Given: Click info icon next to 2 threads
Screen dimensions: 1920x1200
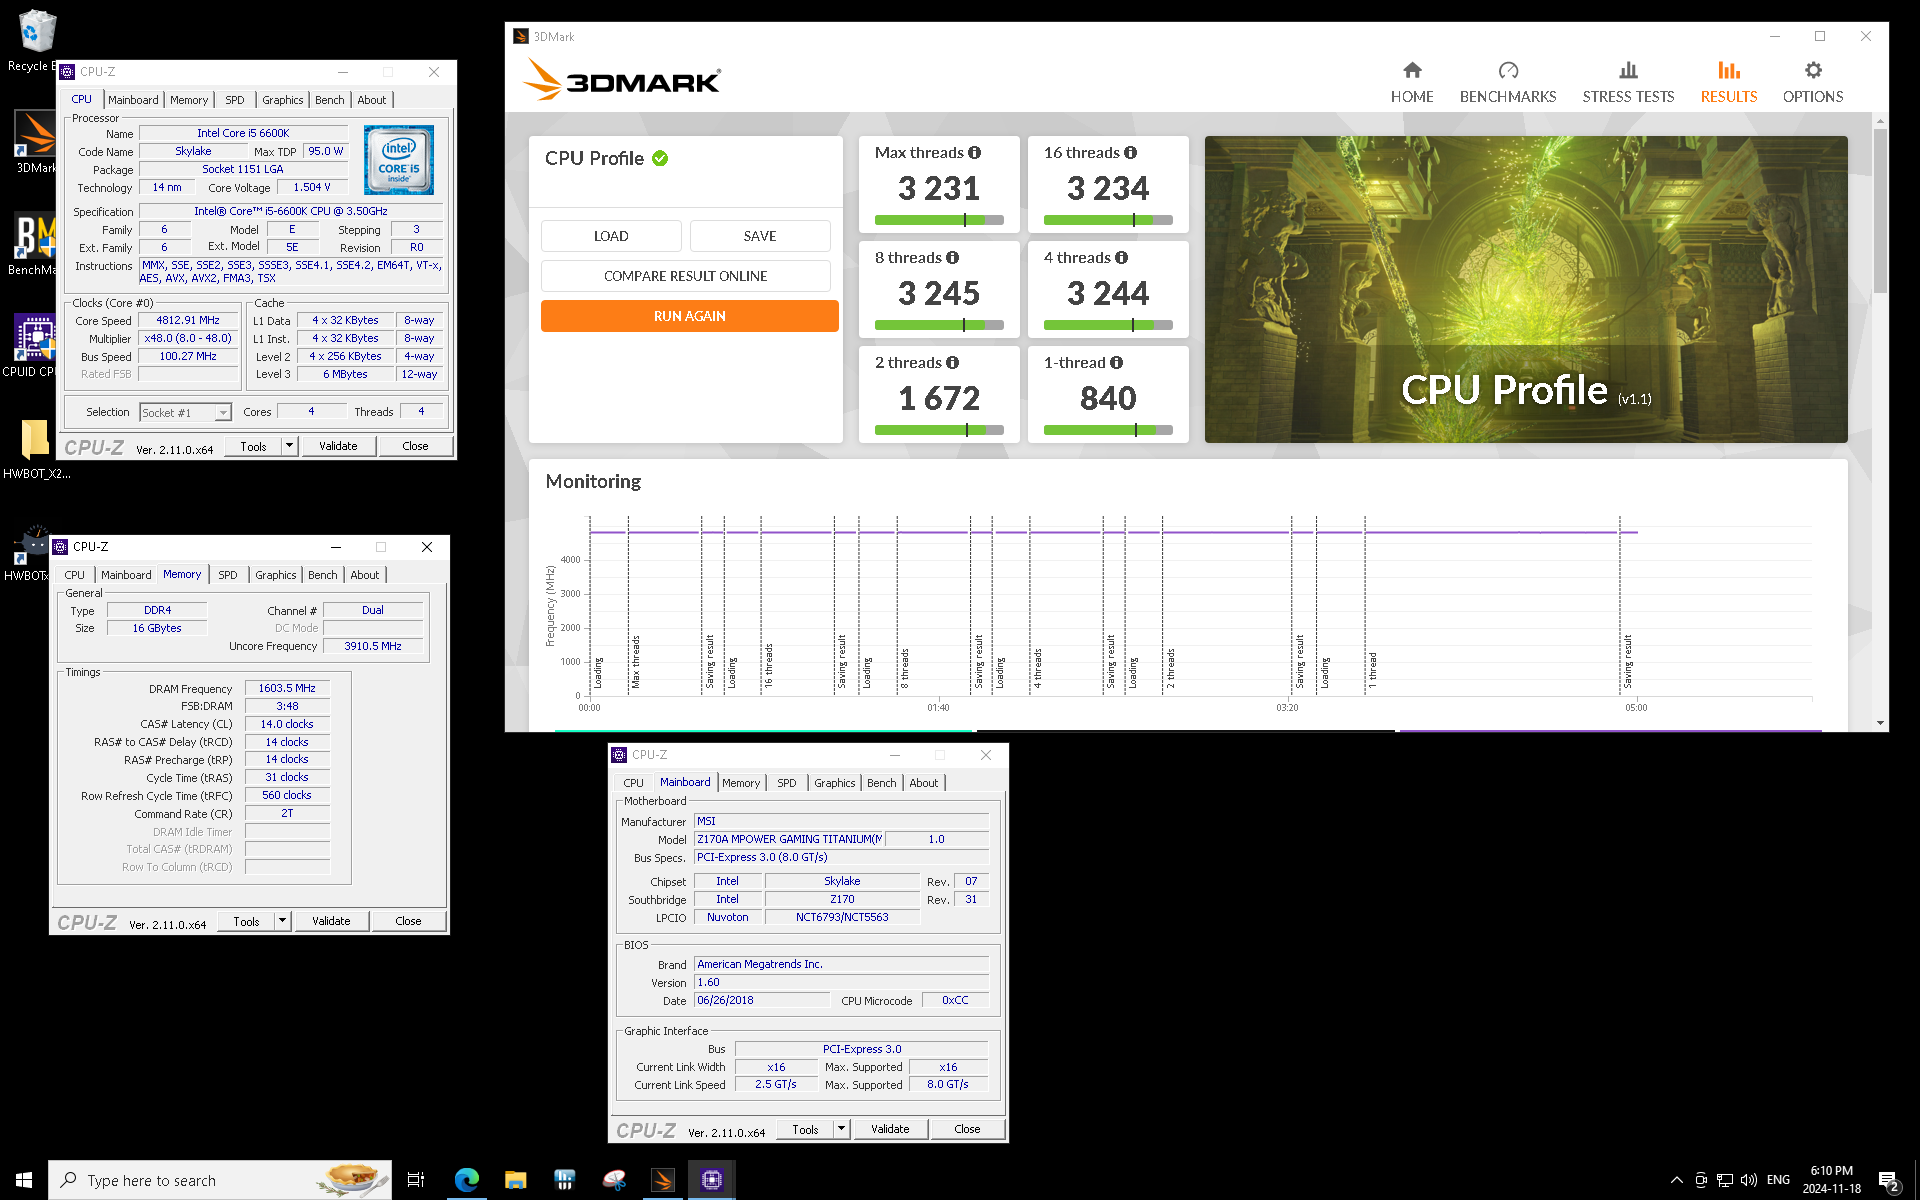Looking at the screenshot, I should coord(952,363).
